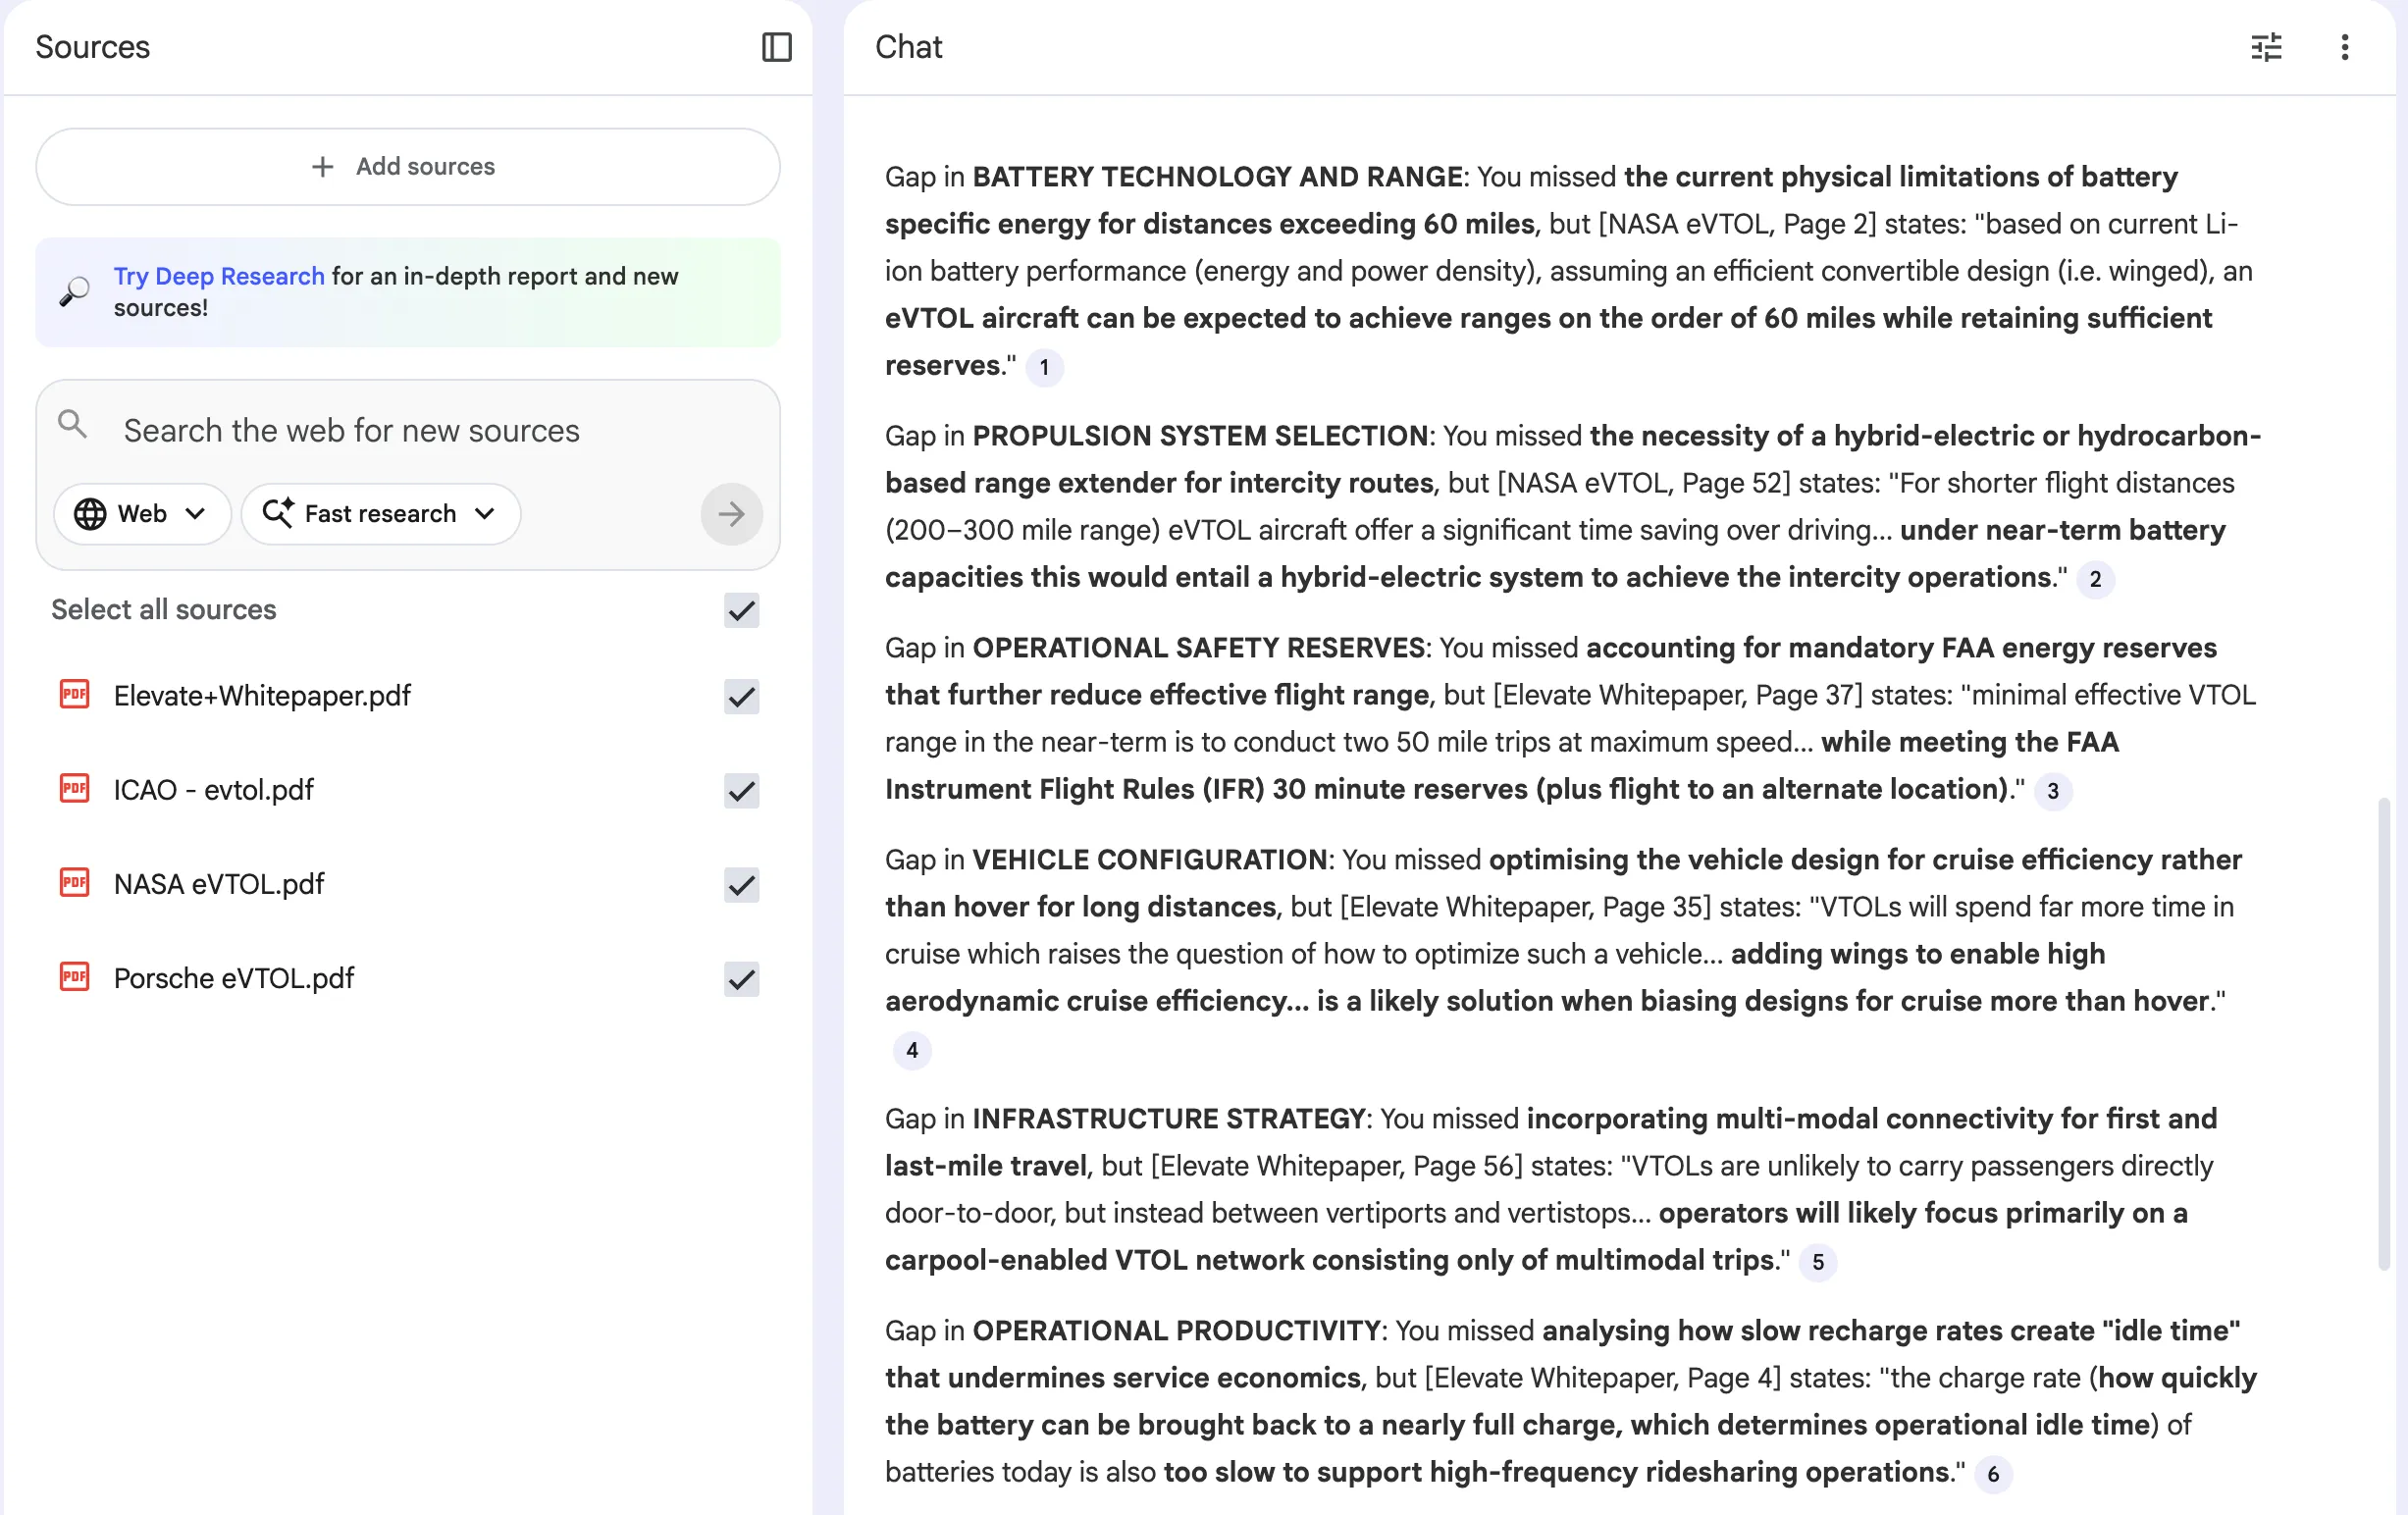This screenshot has height=1515, width=2408.
Task: Click the plus icon in Add sources
Action: click(322, 166)
